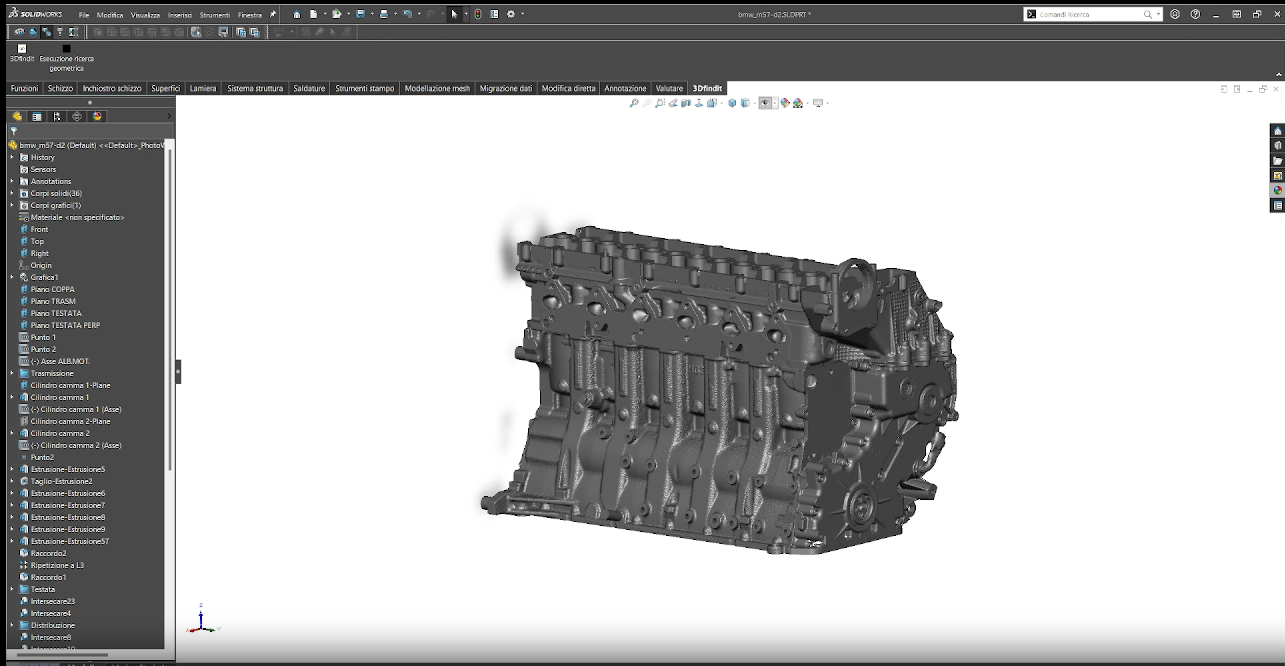Switch to the Schizzo tab
The width and height of the screenshot is (1285, 666).
60,88
